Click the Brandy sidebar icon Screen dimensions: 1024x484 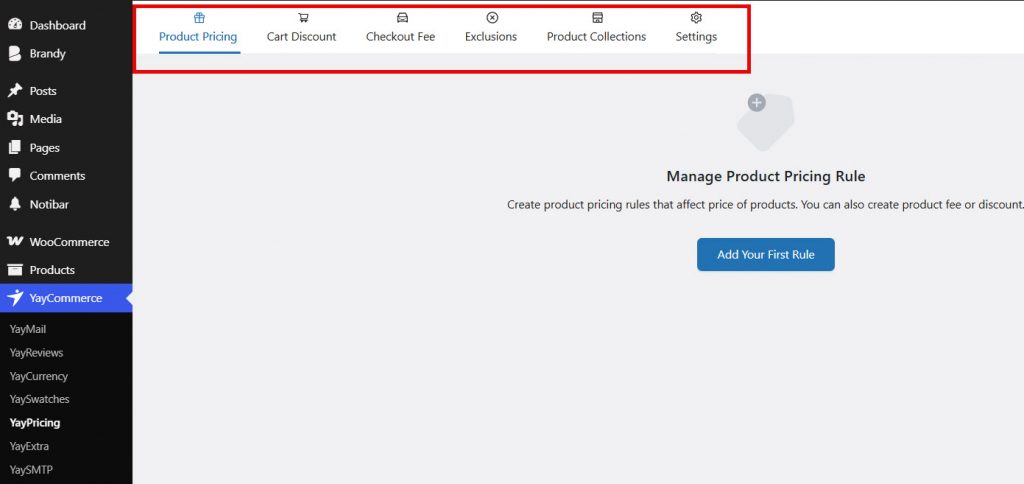[x=15, y=54]
